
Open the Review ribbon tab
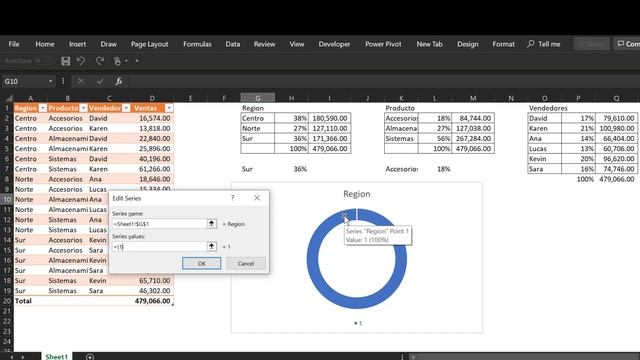(264, 44)
